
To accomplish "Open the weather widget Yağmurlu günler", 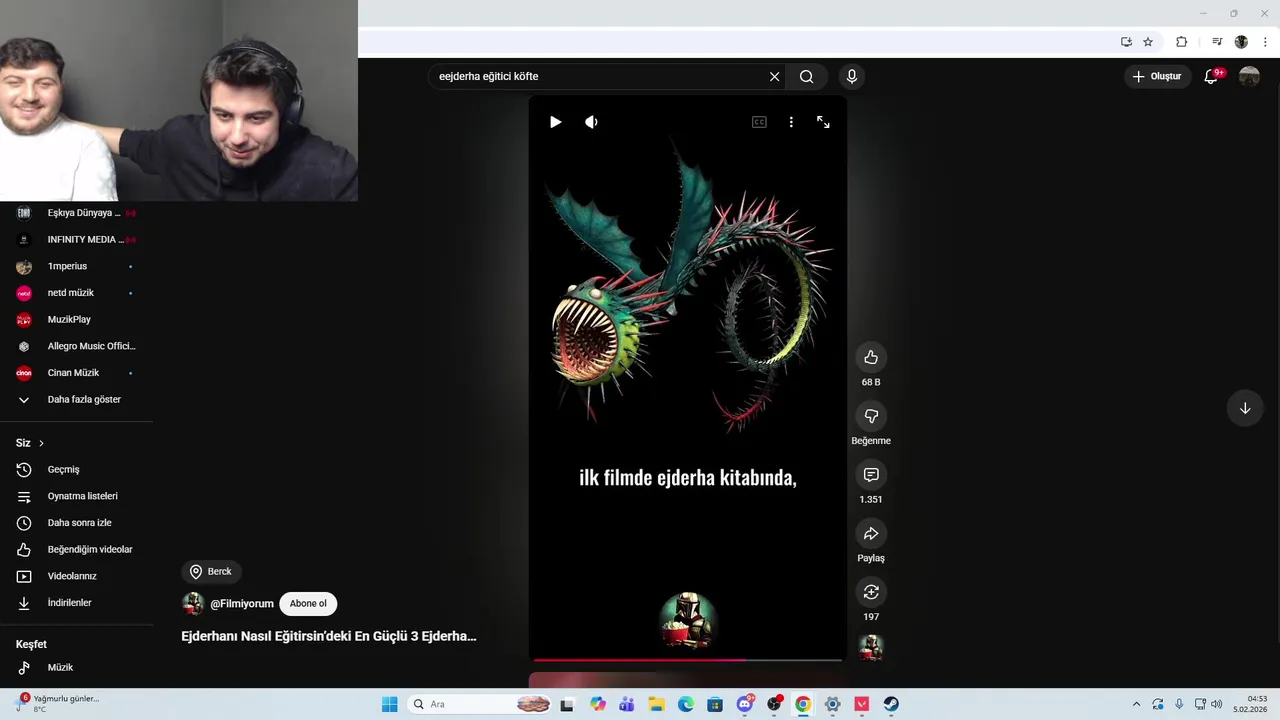I will tap(58, 703).
